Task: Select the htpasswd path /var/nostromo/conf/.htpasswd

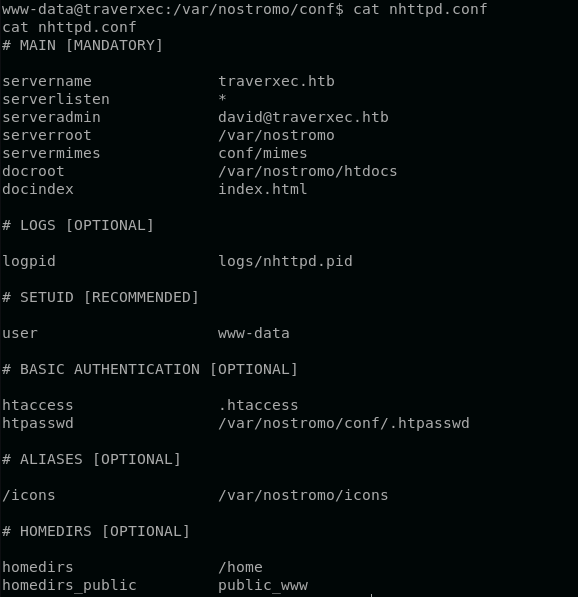Action: 343,423
